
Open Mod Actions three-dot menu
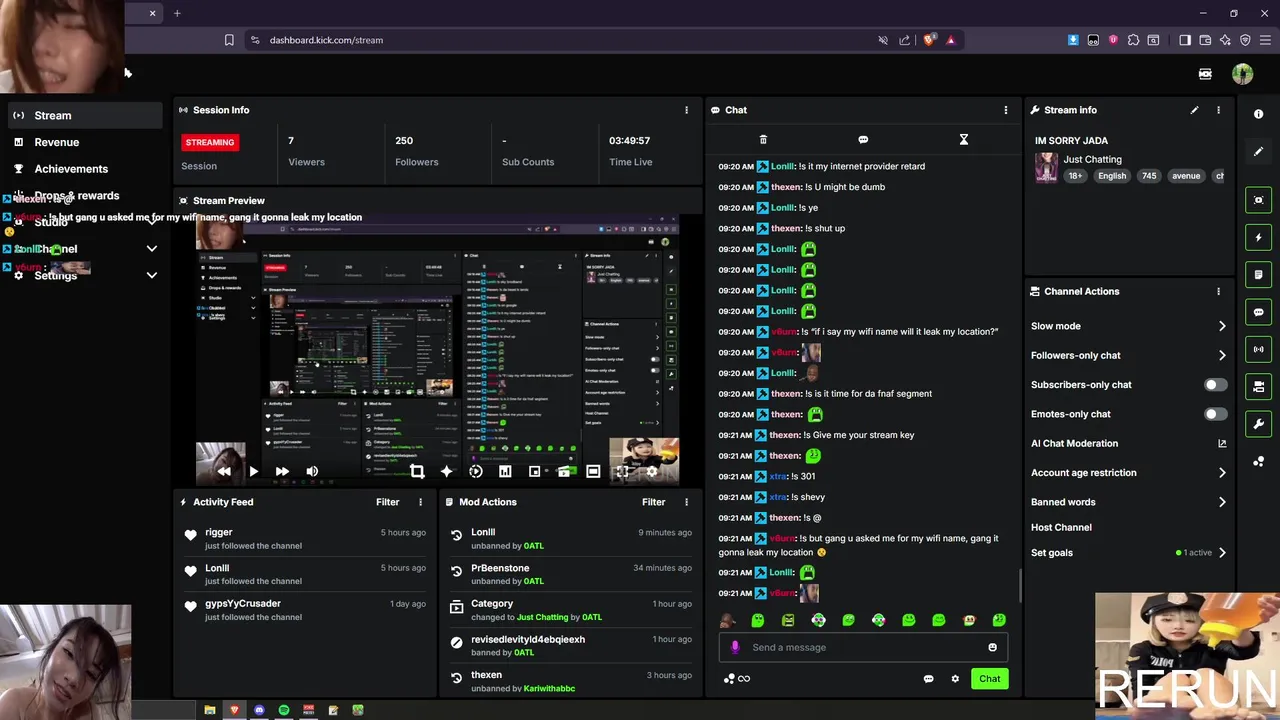[x=686, y=502]
